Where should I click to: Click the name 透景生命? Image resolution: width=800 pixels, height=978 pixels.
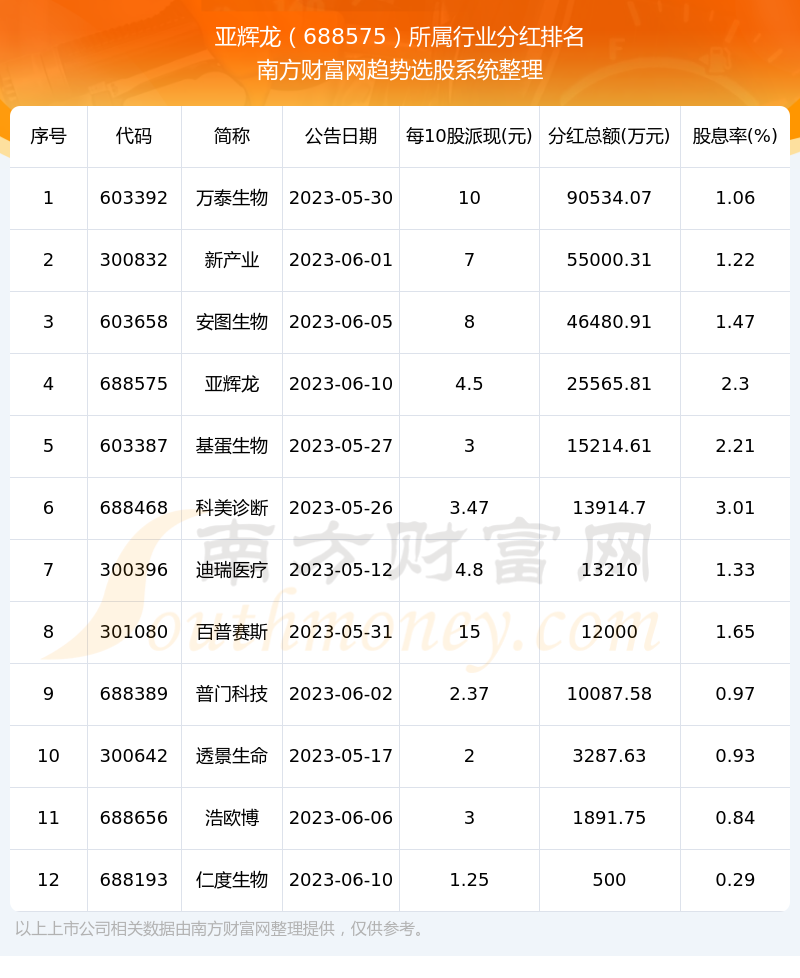click(x=231, y=756)
